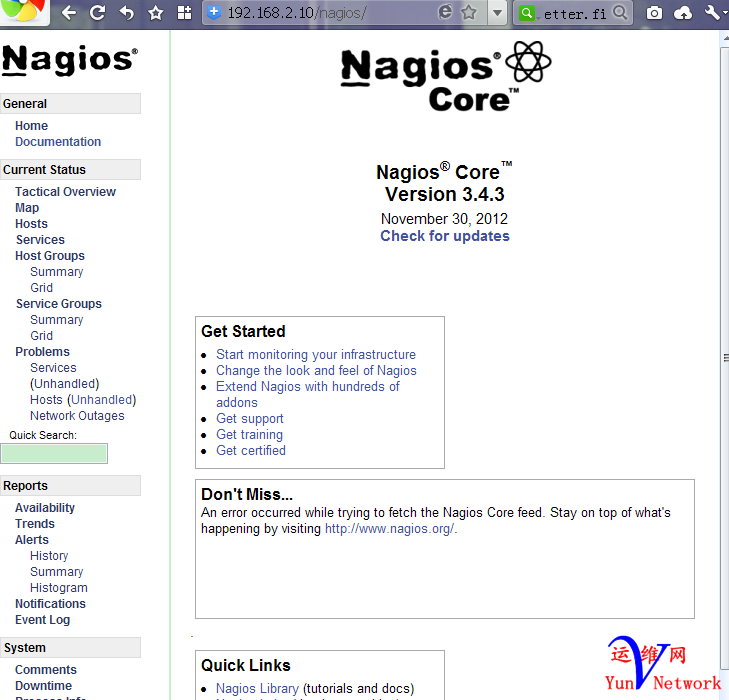Image resolution: width=729 pixels, height=700 pixels.
Task: Click (Unhandled) next to Hosts
Action: pos(101,400)
